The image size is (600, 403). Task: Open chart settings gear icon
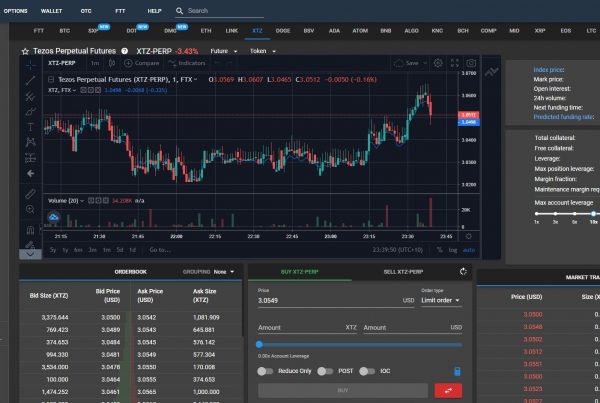(x=438, y=63)
